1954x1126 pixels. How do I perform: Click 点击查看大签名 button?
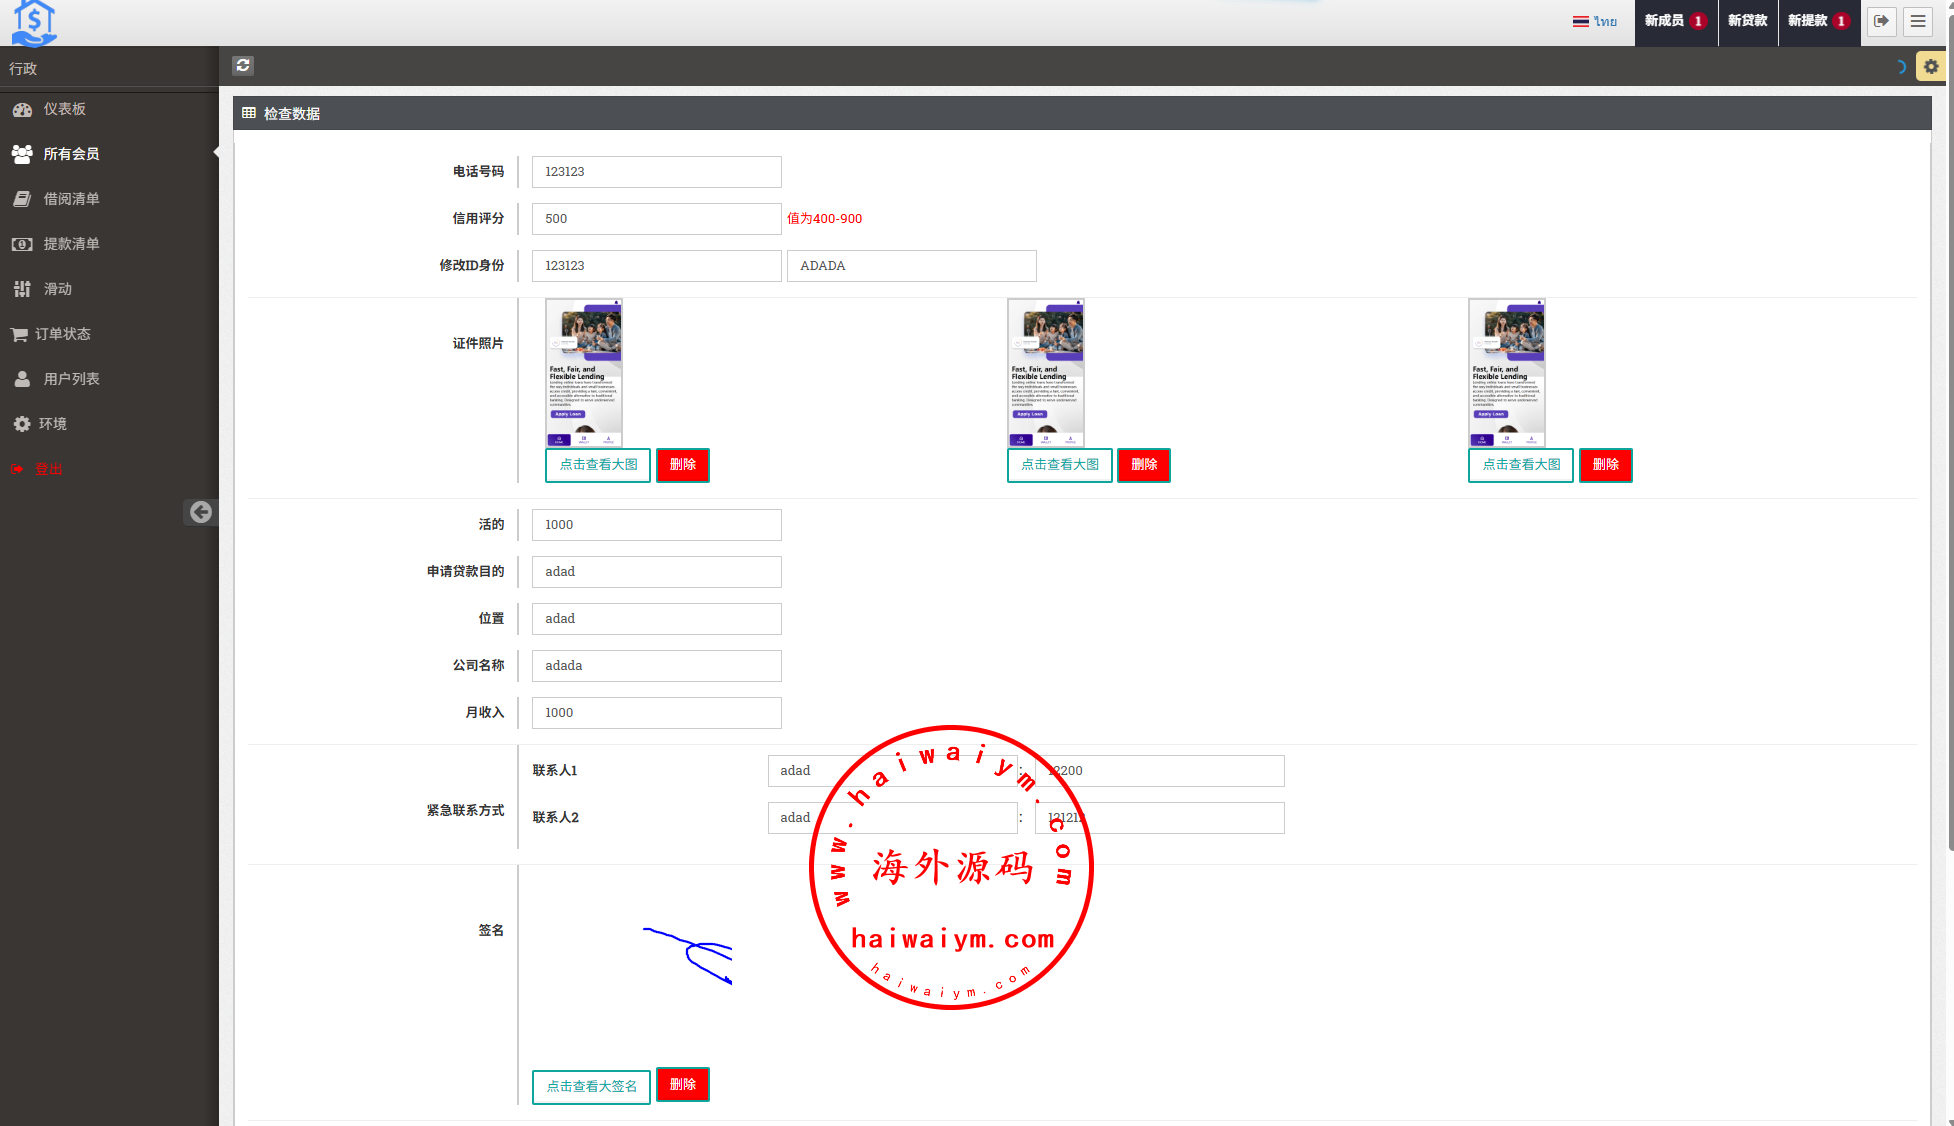591,1087
